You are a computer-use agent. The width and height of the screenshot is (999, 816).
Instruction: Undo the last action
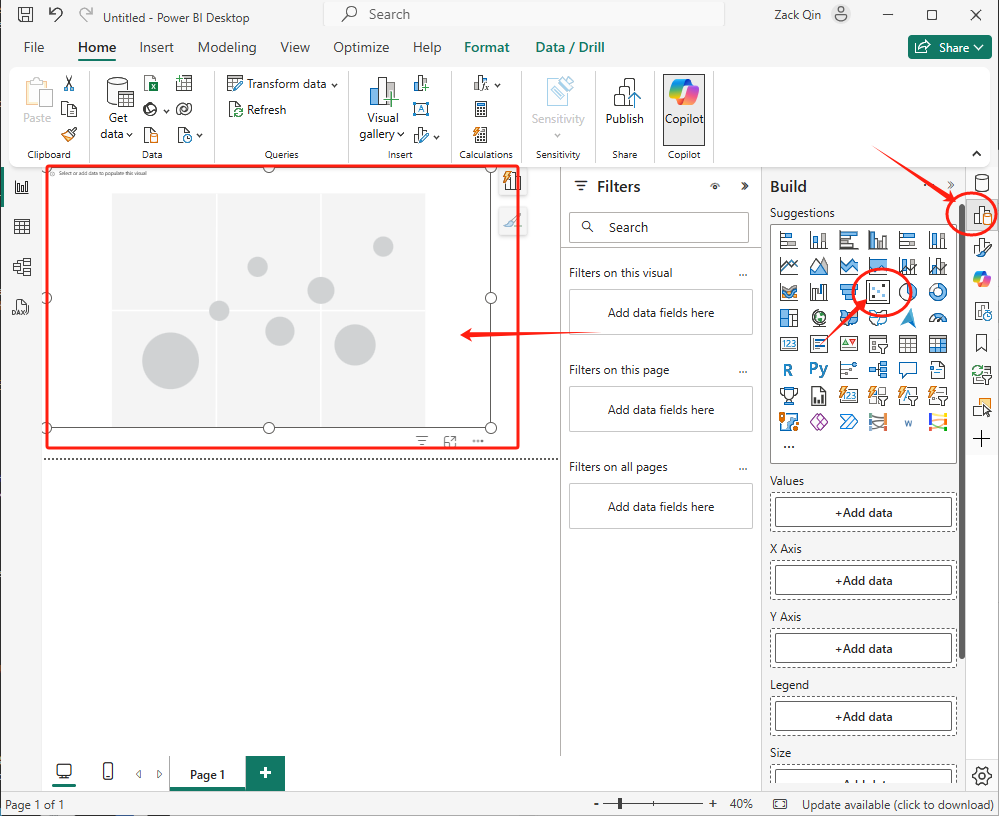[x=56, y=15]
